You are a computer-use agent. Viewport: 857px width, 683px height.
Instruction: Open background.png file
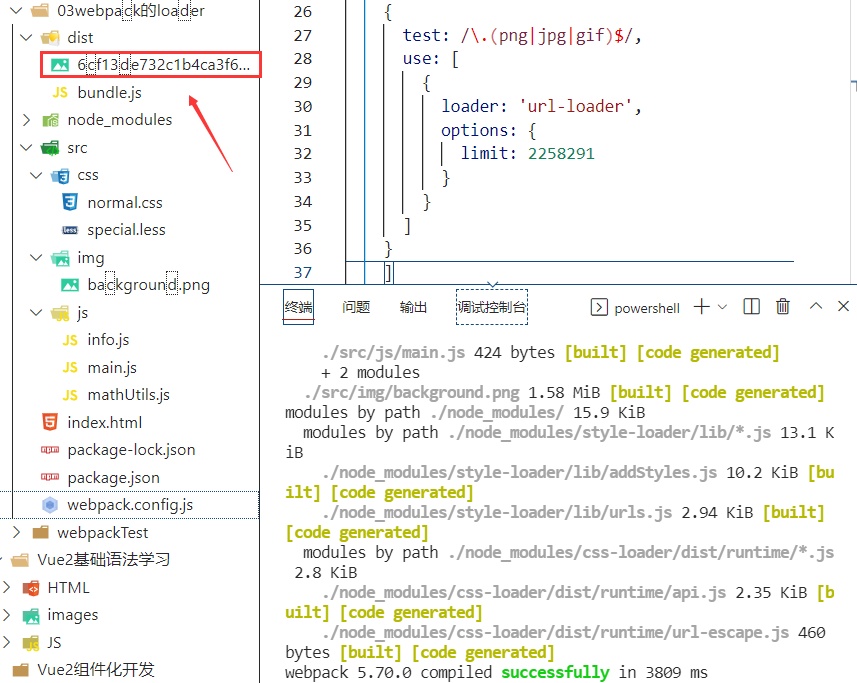coord(149,285)
